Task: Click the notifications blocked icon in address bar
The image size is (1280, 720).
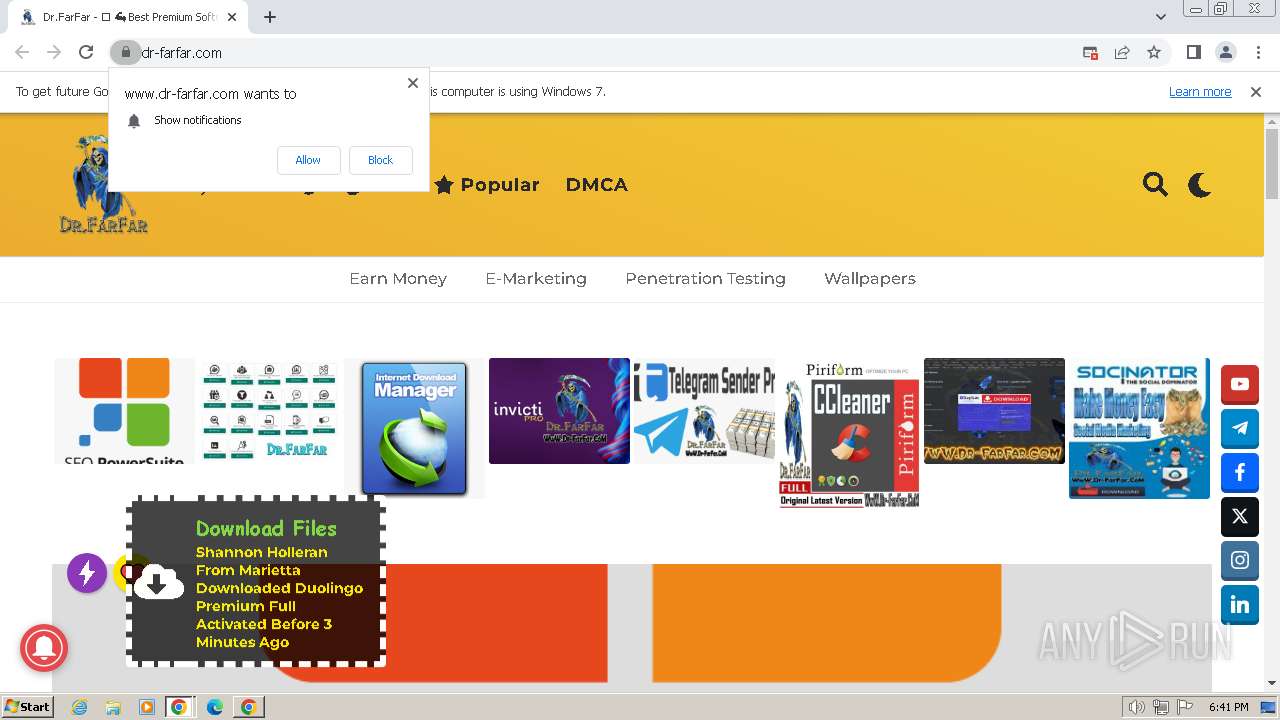Action: pos(1090,52)
